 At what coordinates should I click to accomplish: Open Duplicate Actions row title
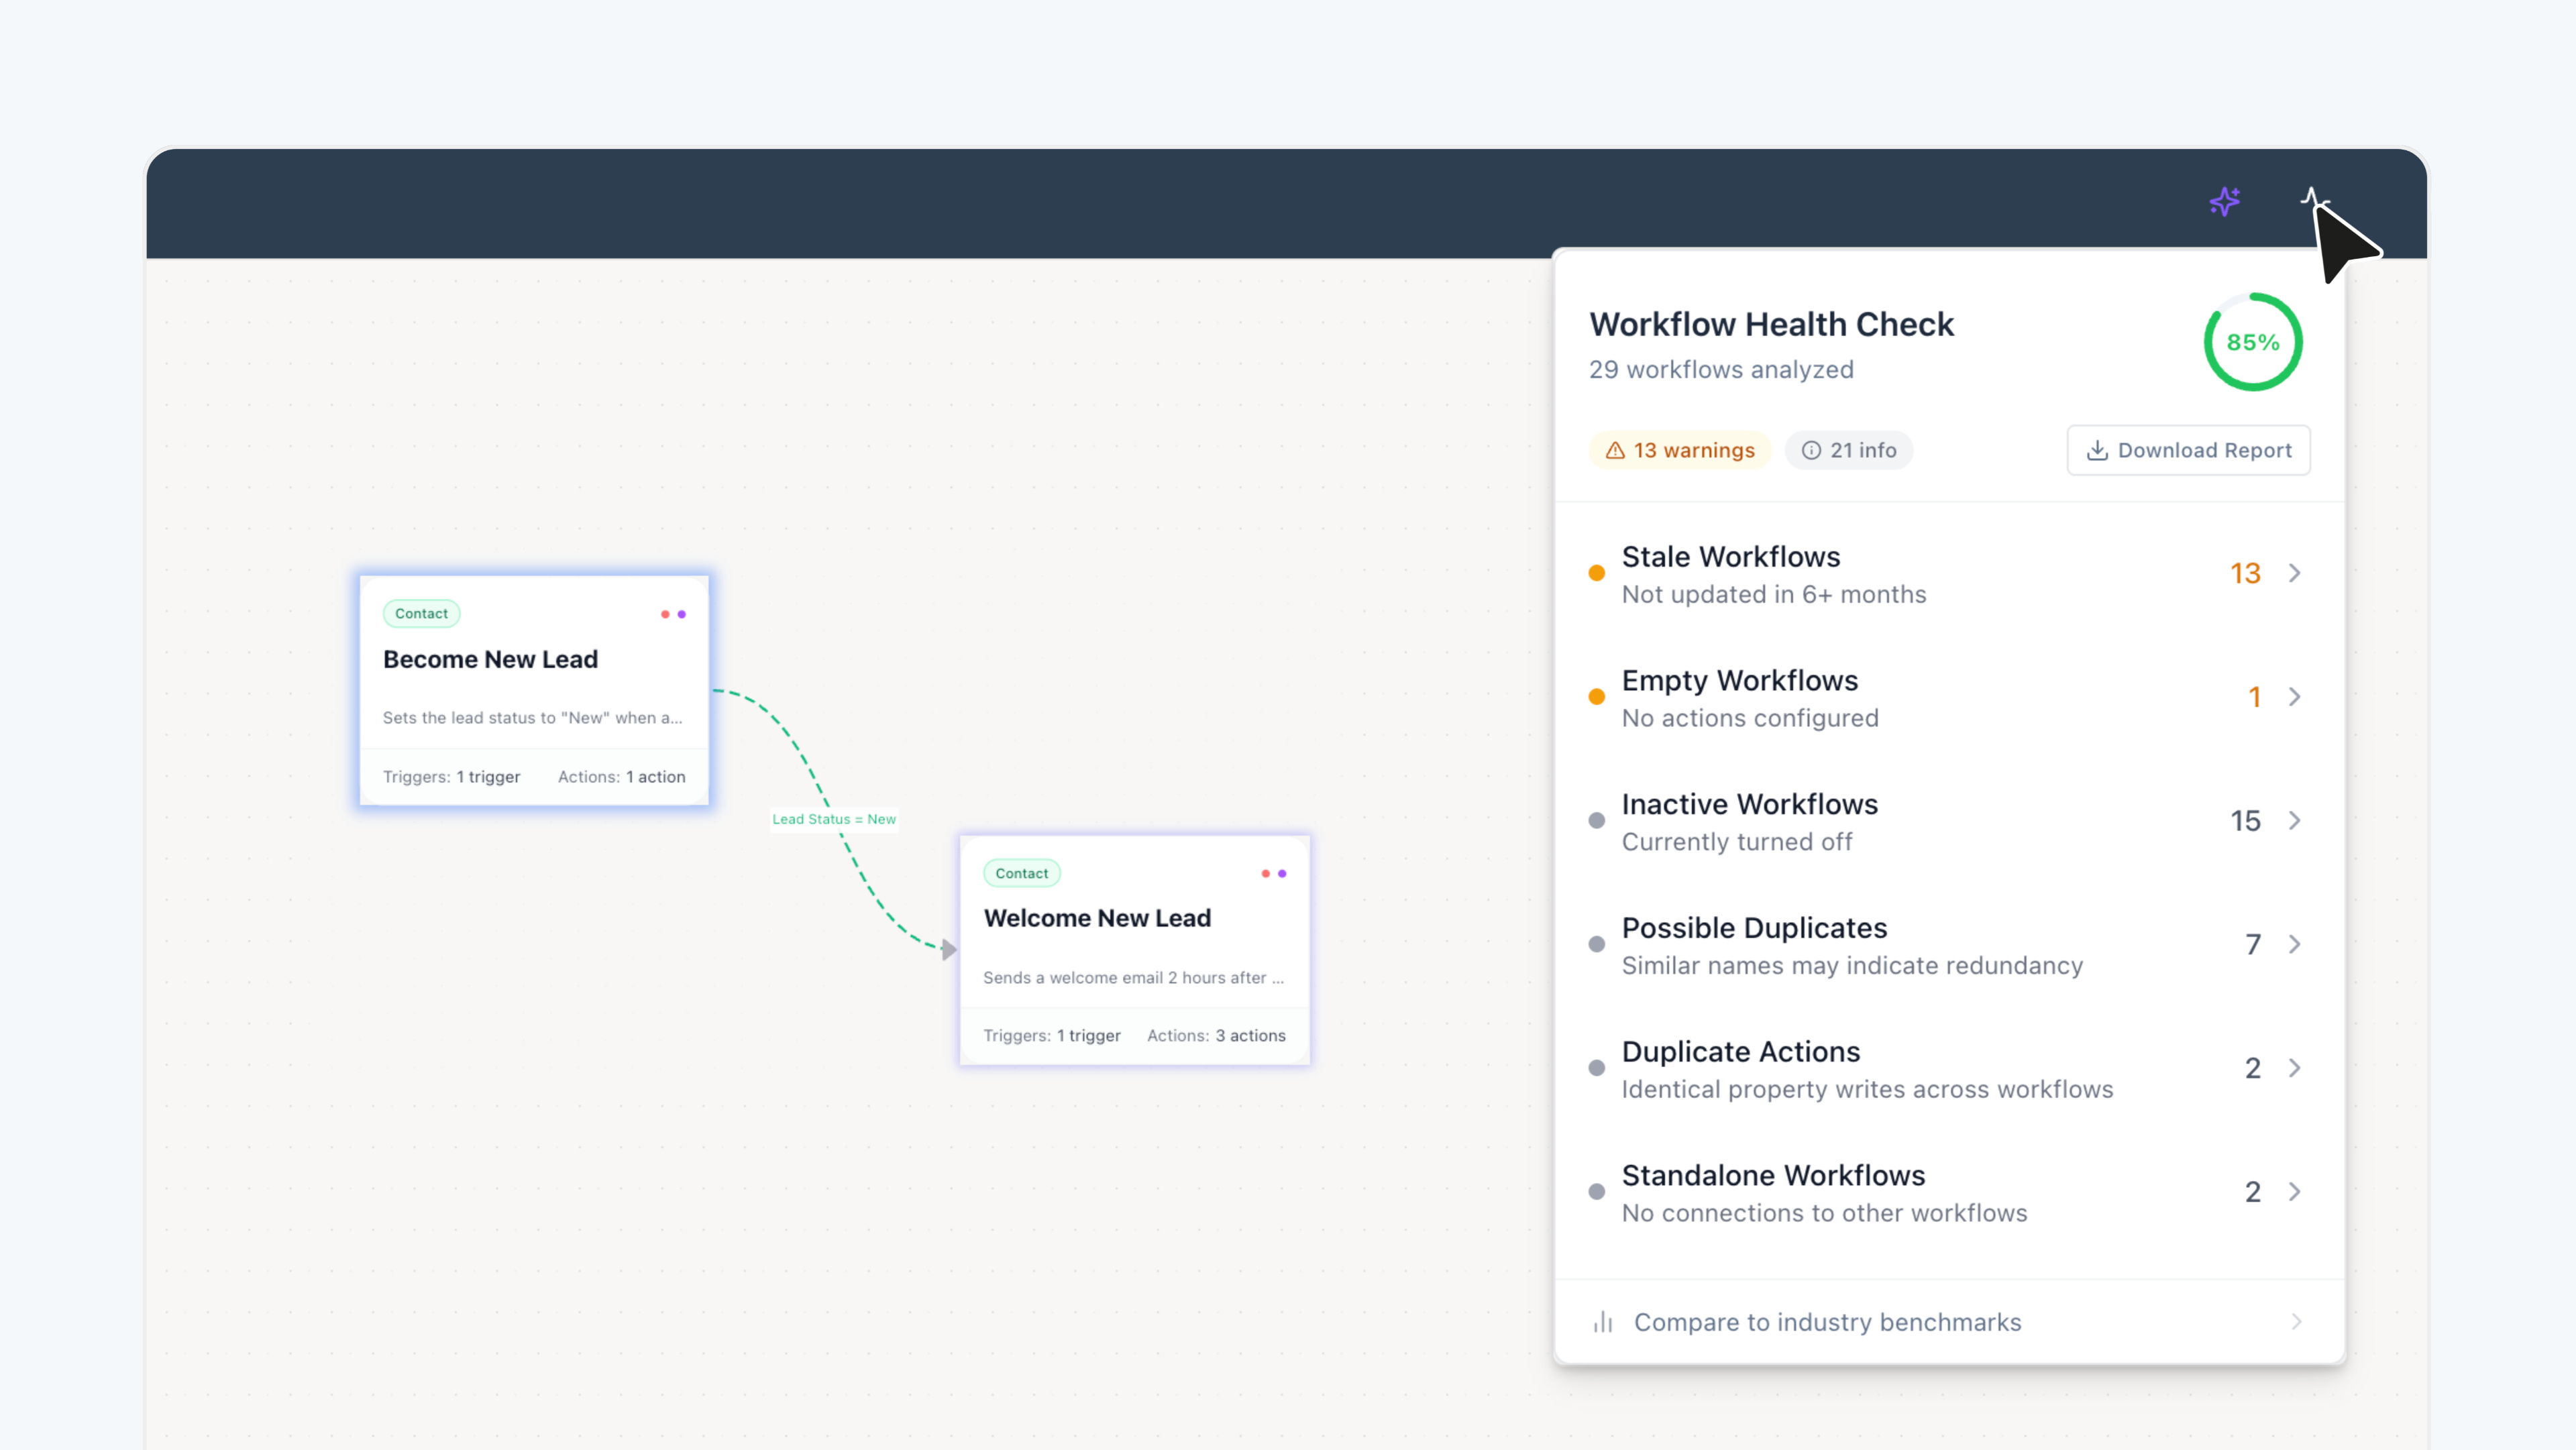click(1741, 1051)
